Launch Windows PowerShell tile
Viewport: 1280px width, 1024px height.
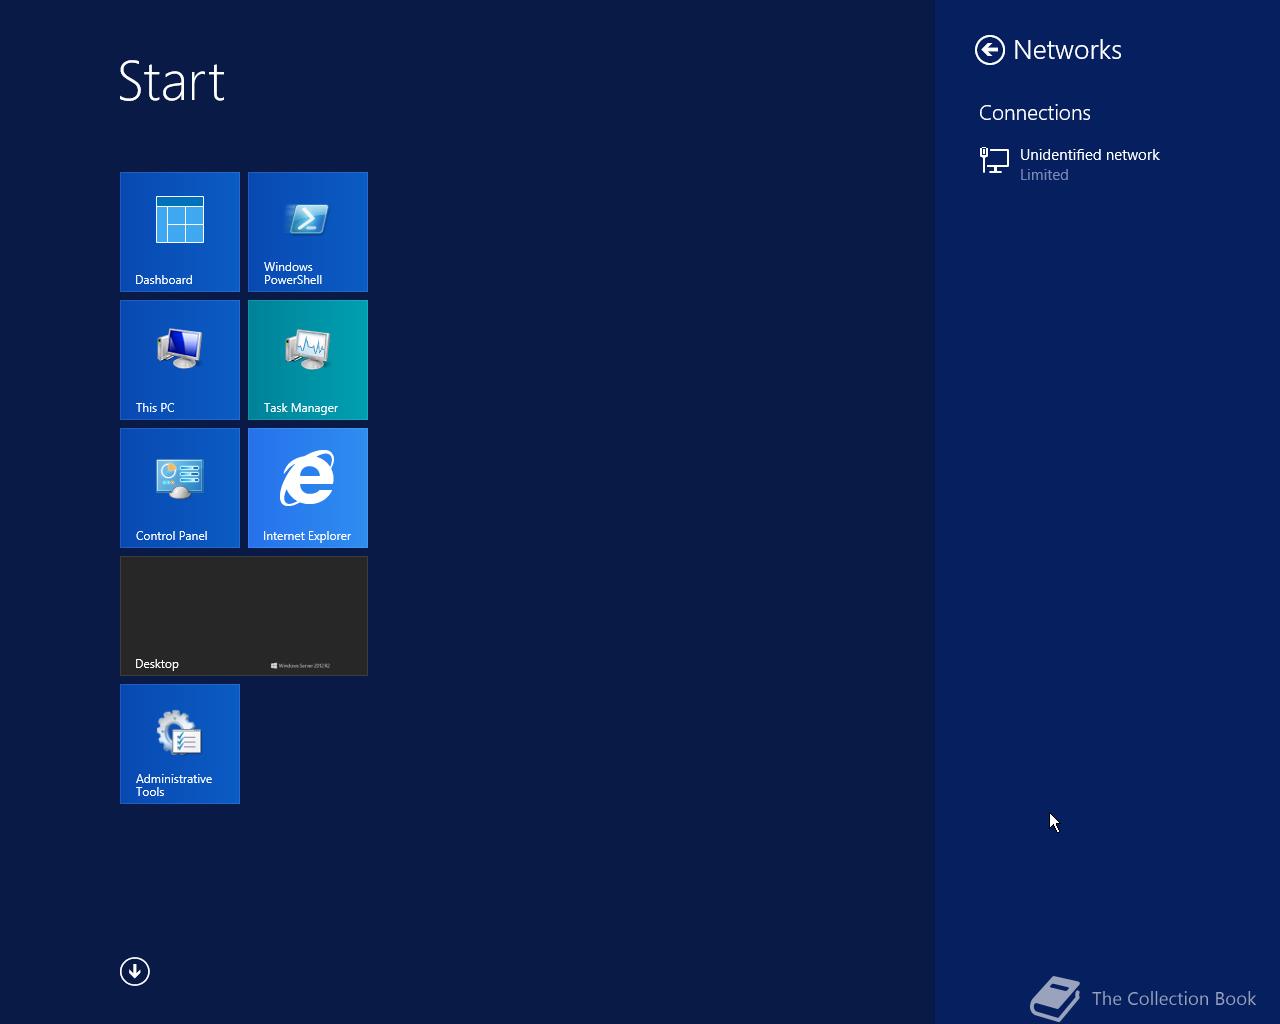(308, 232)
